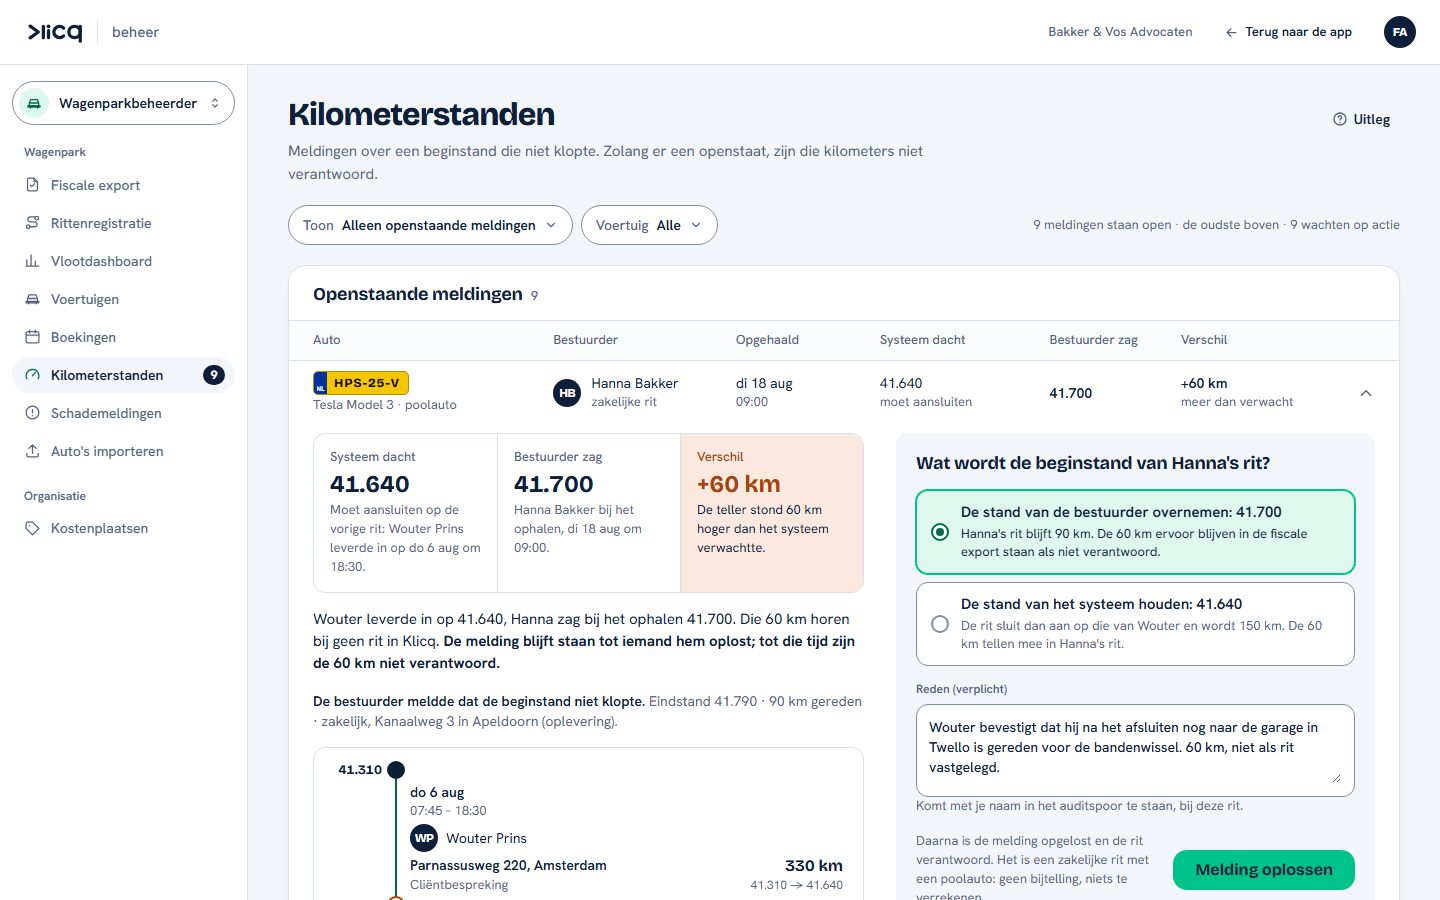
Task: Open Rittenregistratie in the sidebar
Action: (123, 223)
